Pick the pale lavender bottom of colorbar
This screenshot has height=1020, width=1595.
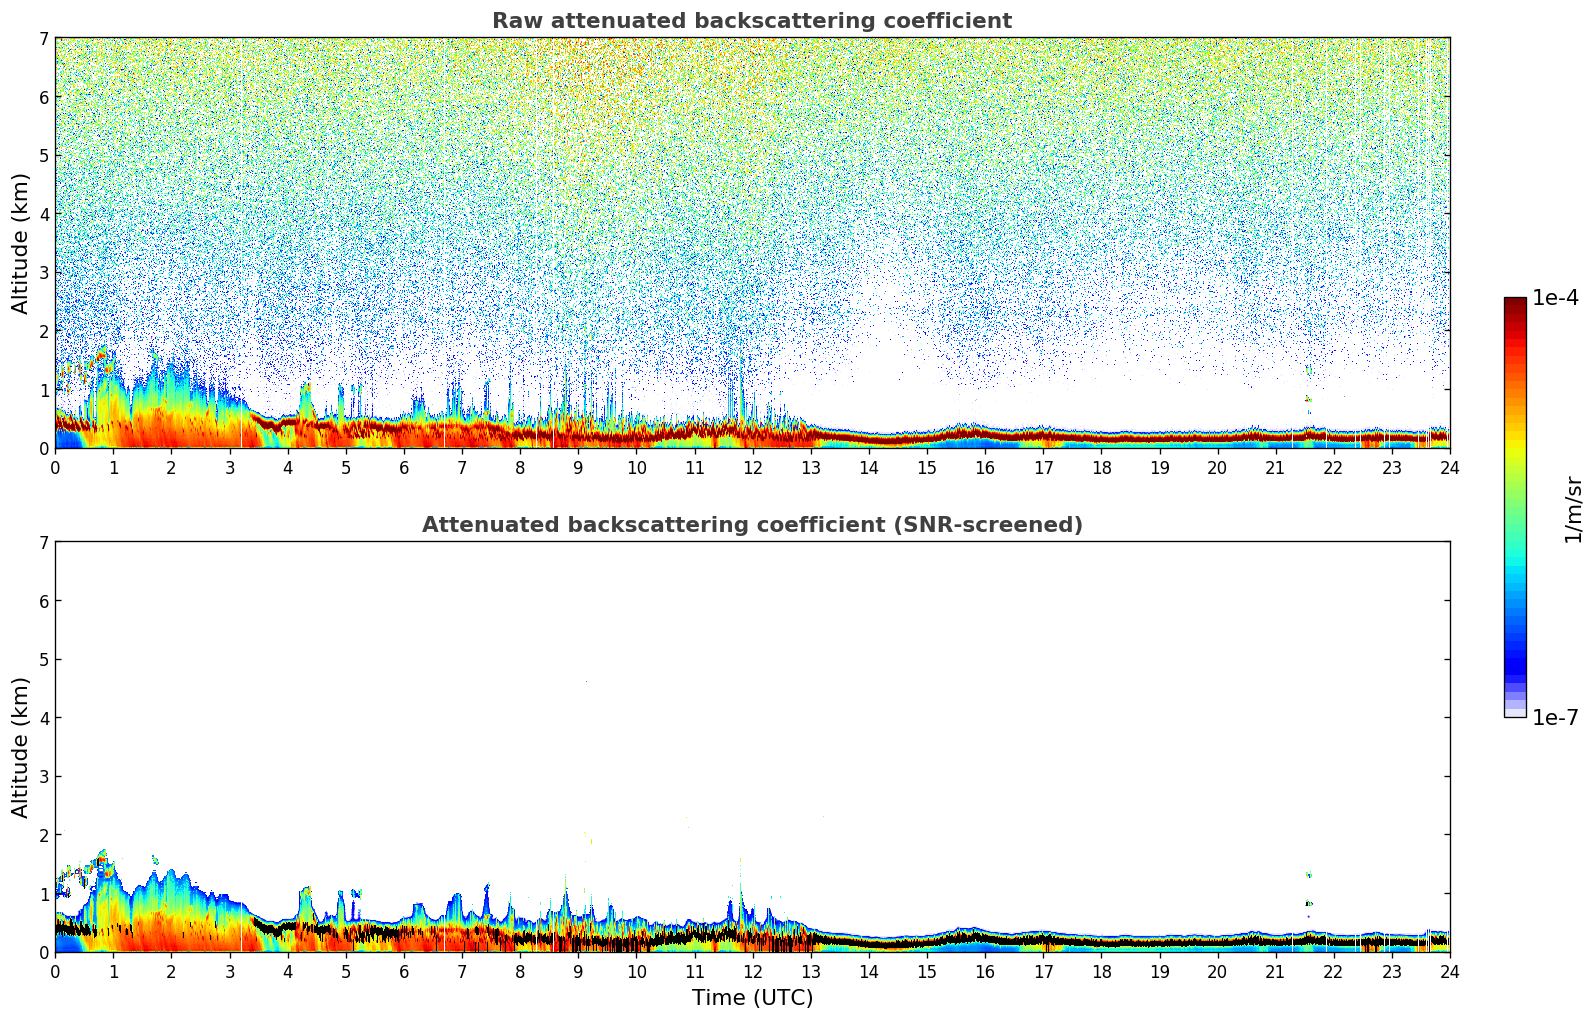point(1515,710)
